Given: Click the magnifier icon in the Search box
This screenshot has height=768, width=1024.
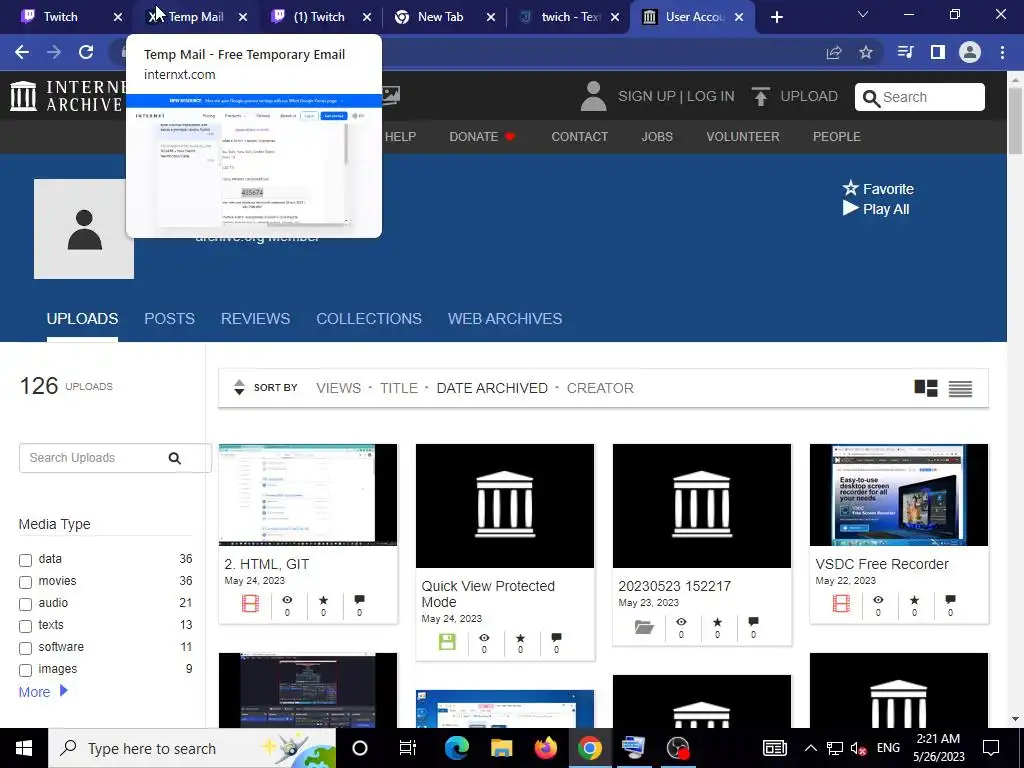Looking at the screenshot, I should tap(871, 98).
